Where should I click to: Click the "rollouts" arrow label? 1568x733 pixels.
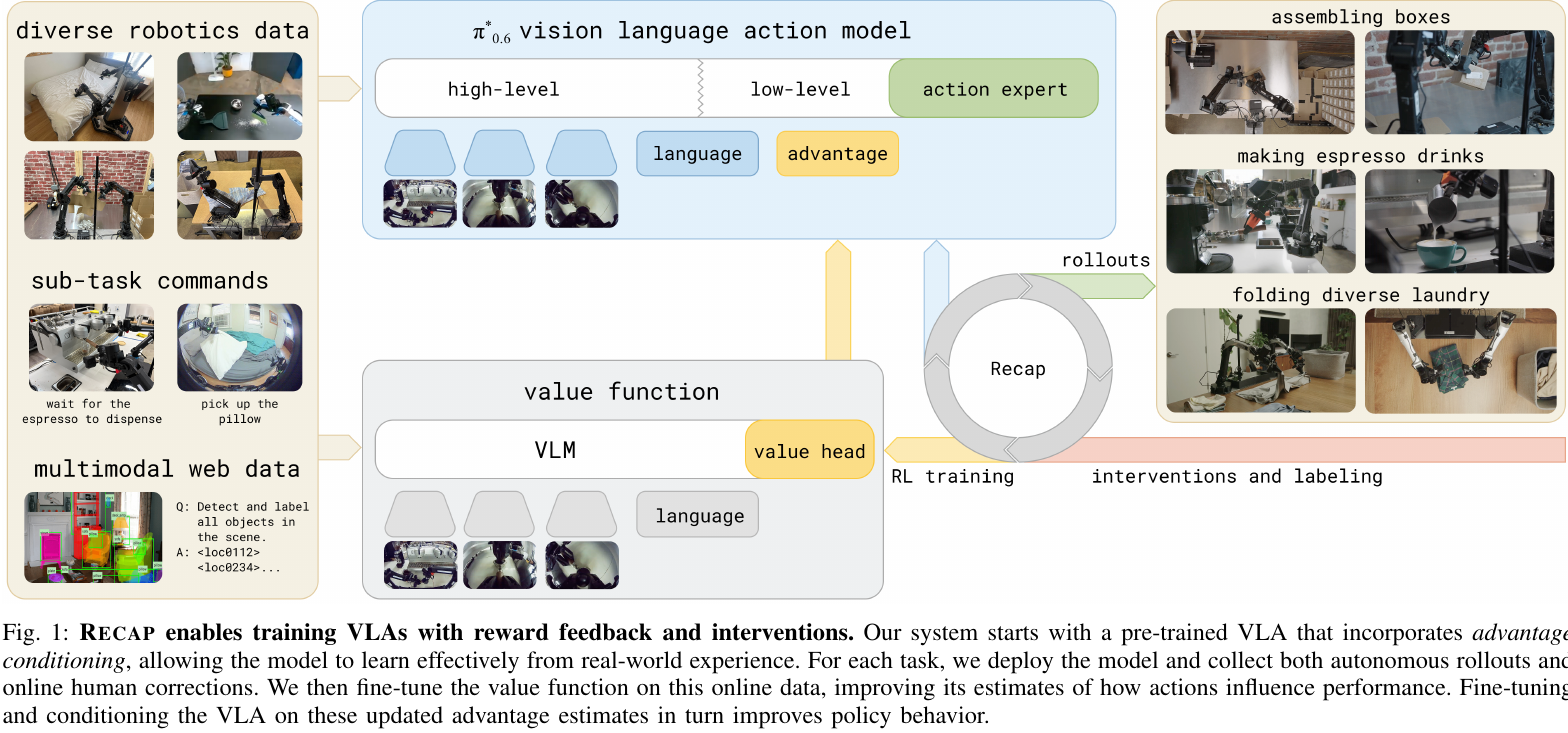click(x=1106, y=260)
